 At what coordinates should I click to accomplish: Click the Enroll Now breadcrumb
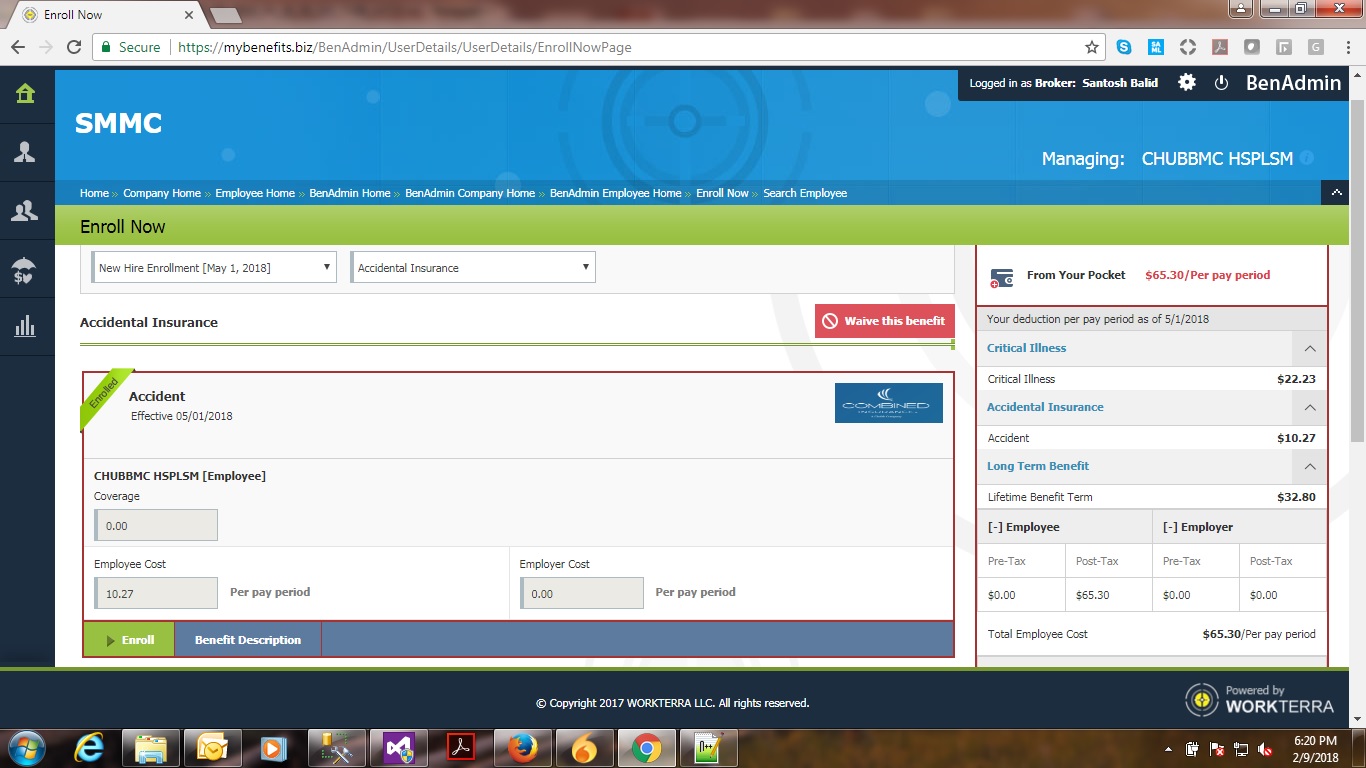(x=722, y=193)
